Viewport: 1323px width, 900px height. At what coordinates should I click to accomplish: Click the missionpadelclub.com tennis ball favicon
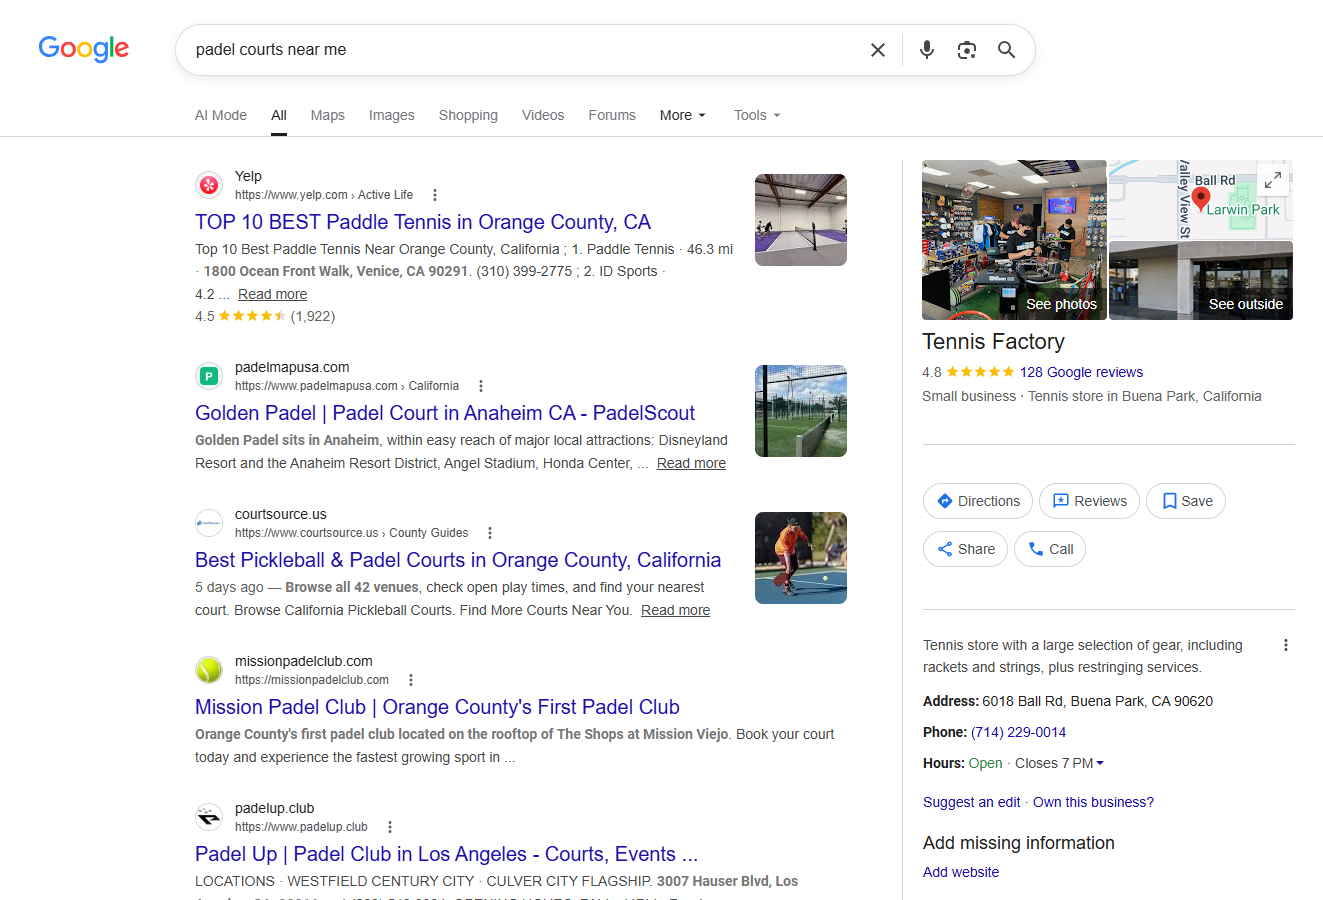point(209,670)
